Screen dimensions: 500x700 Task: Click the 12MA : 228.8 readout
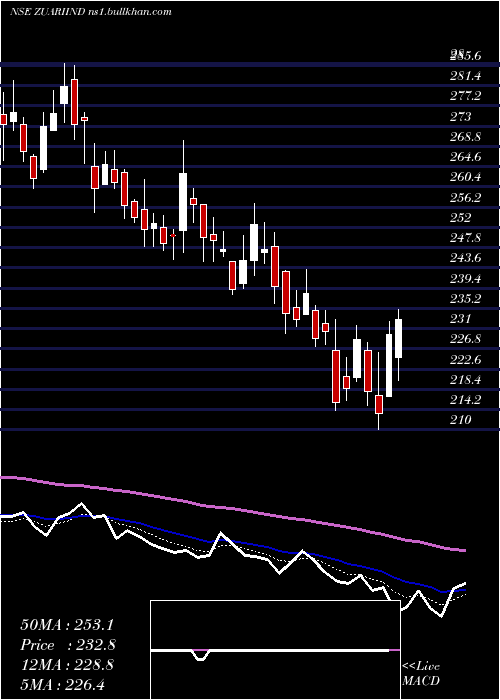coord(67,665)
